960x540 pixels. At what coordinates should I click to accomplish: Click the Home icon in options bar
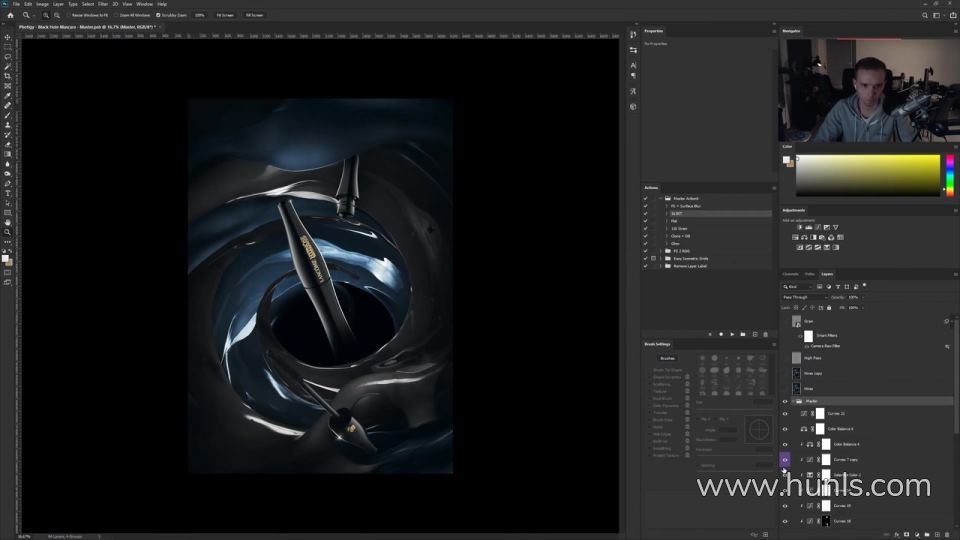point(10,15)
